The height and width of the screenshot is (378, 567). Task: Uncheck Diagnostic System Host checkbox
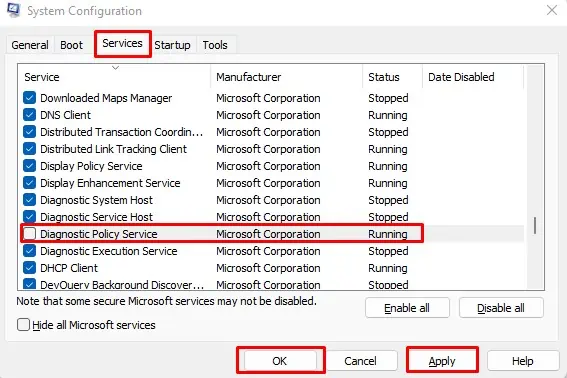click(x=29, y=200)
